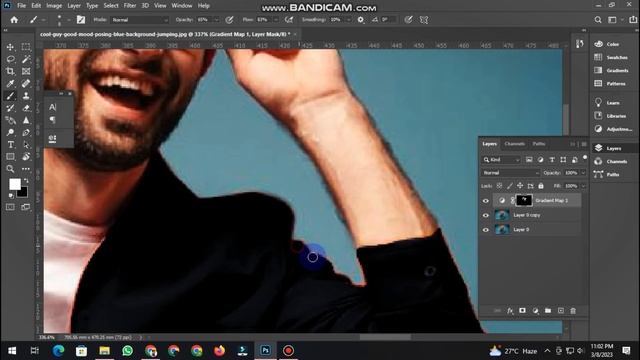The width and height of the screenshot is (640, 360).
Task: Open the brush Opacity dropdown arrow
Action: point(216,20)
